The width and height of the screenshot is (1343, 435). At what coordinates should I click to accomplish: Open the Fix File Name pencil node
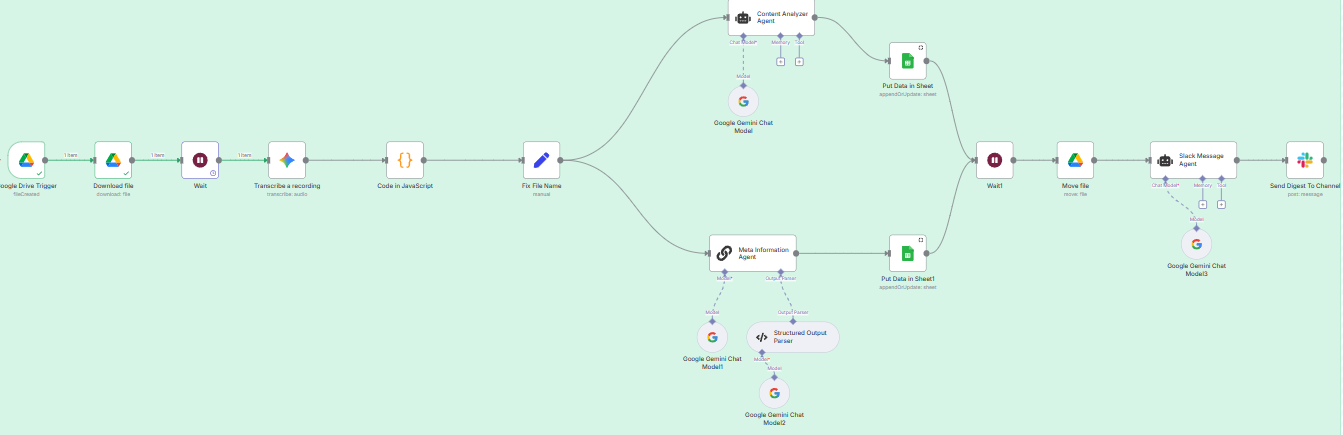pyautogui.click(x=542, y=160)
